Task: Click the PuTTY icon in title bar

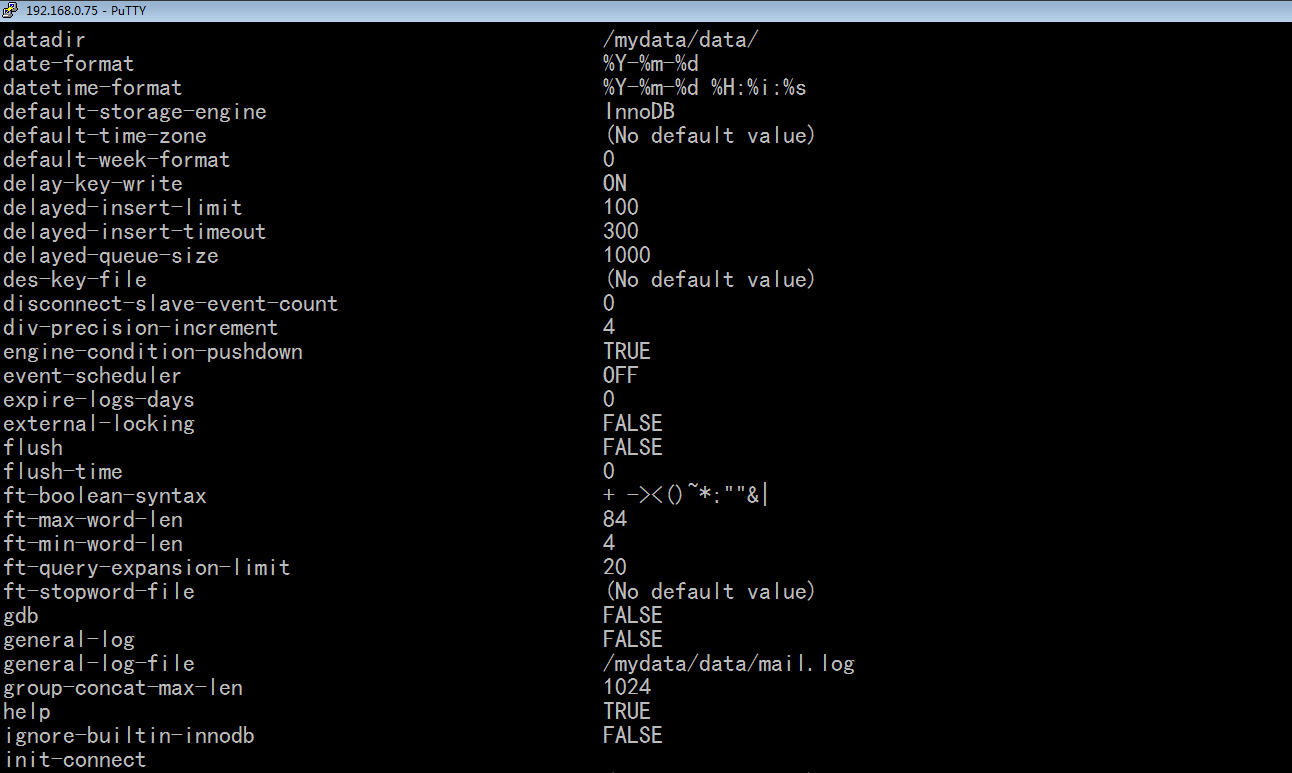Action: pyautogui.click(x=12, y=10)
